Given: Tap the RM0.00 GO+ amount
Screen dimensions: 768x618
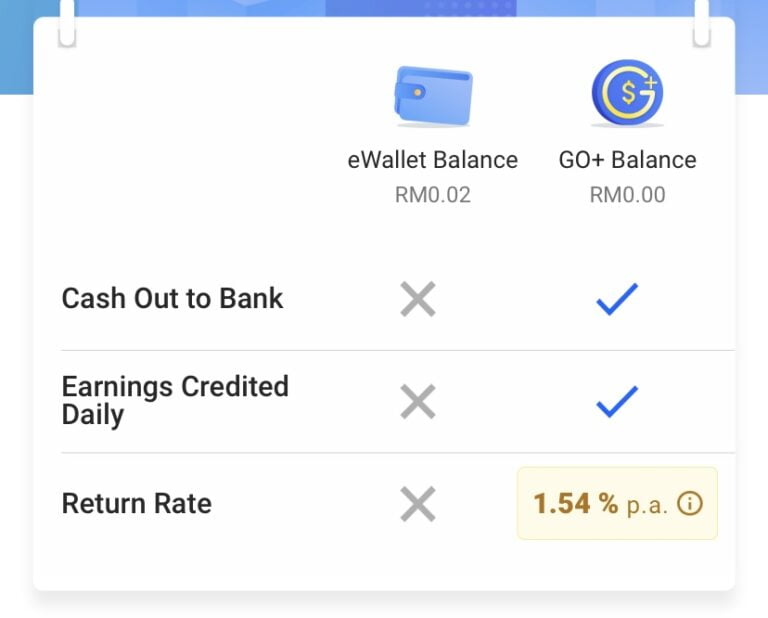Looking at the screenshot, I should pyautogui.click(x=627, y=195).
